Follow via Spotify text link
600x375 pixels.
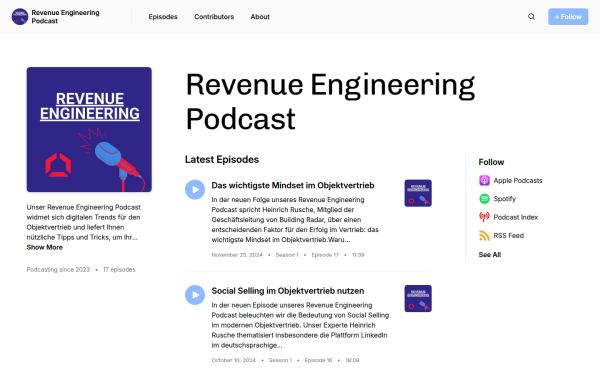[504, 199]
